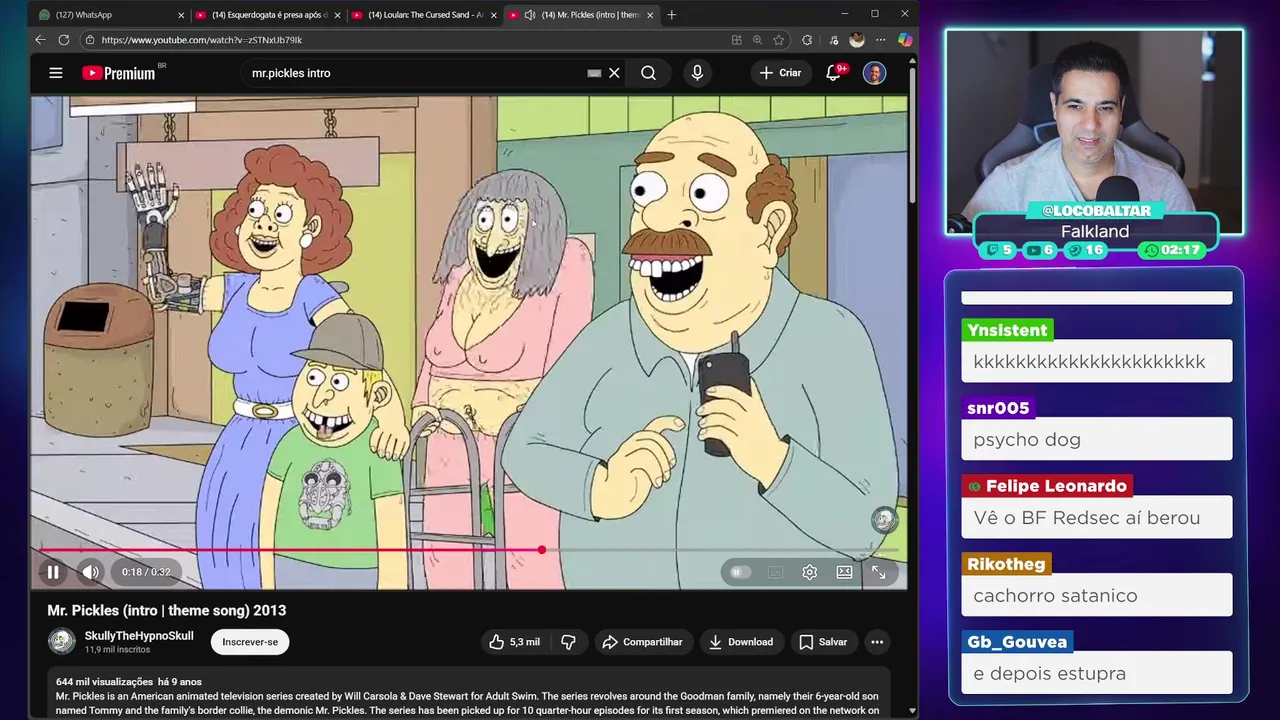The image size is (1280, 720).
Task: Open the apps icon in the address bar
Action: click(x=737, y=40)
